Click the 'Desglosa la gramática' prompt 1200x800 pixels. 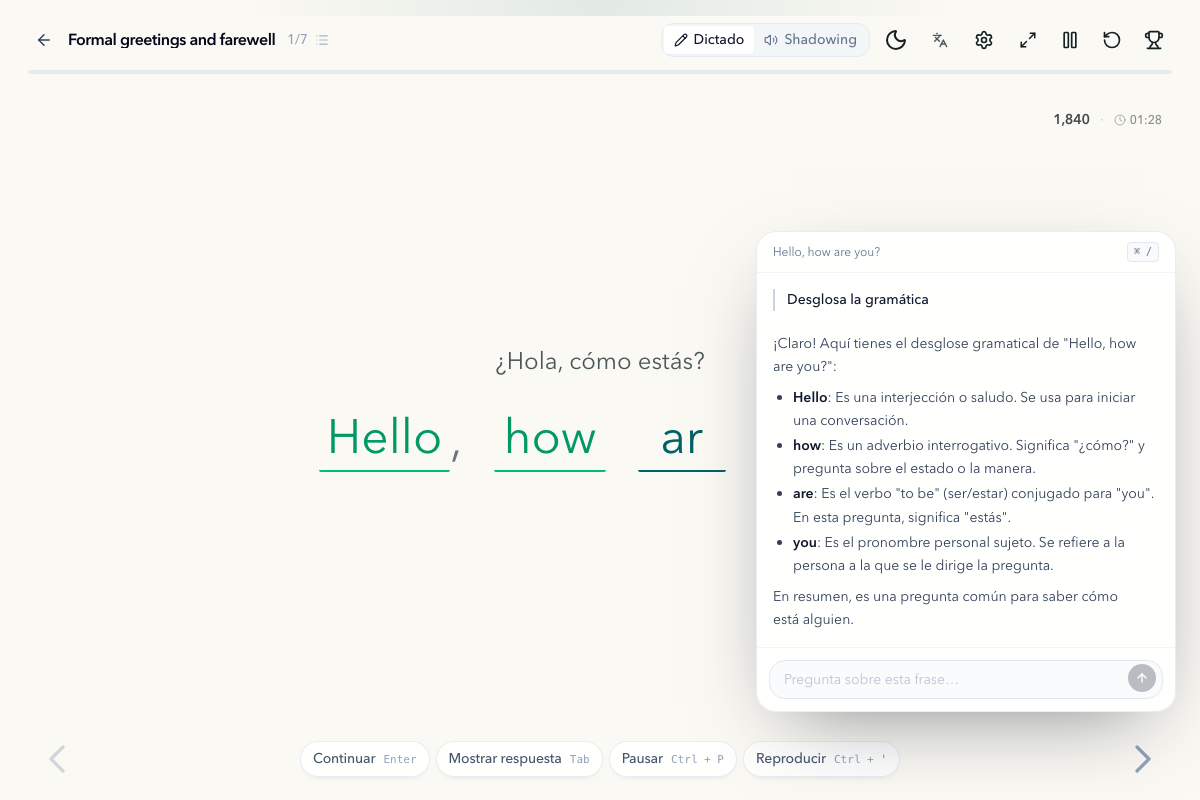(x=858, y=299)
